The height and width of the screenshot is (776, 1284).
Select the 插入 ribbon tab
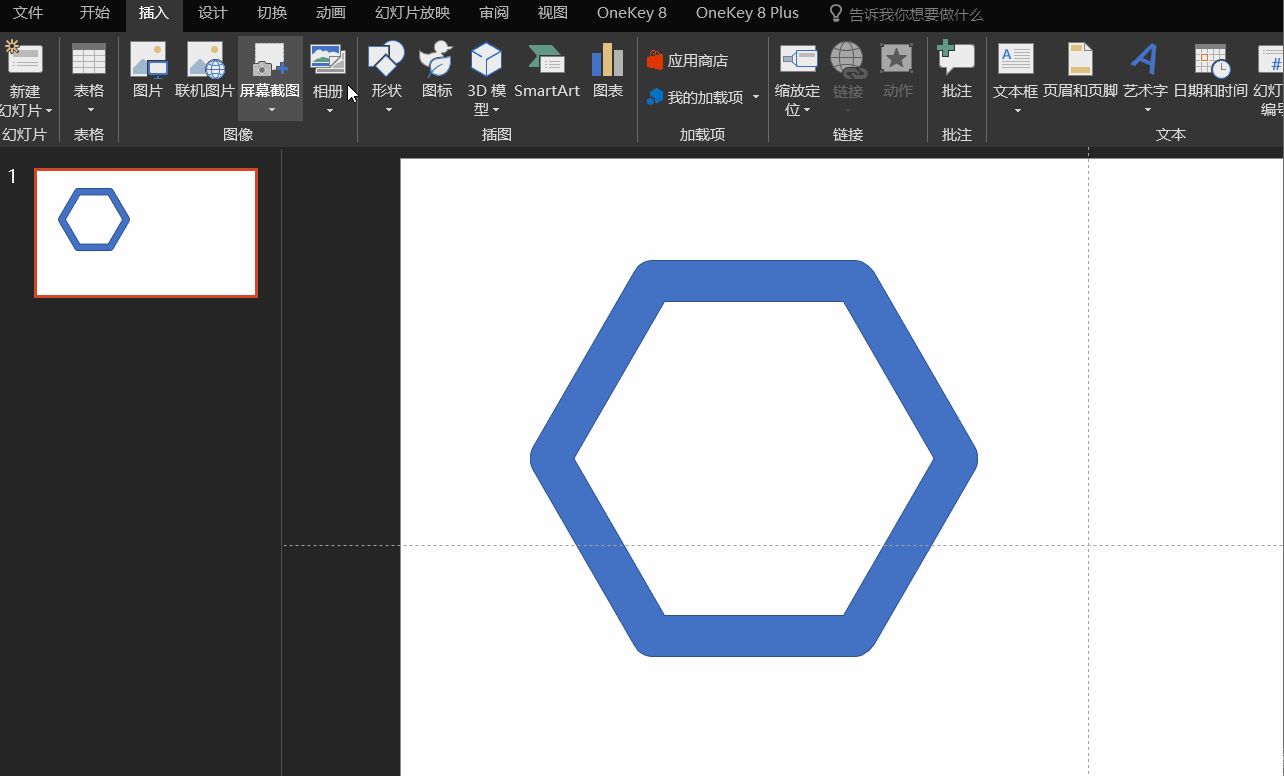[x=154, y=14]
